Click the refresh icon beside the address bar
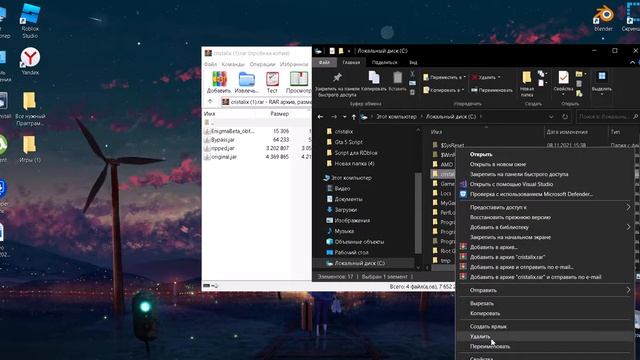Screen dimensions: 640x360 [x=565, y=117]
